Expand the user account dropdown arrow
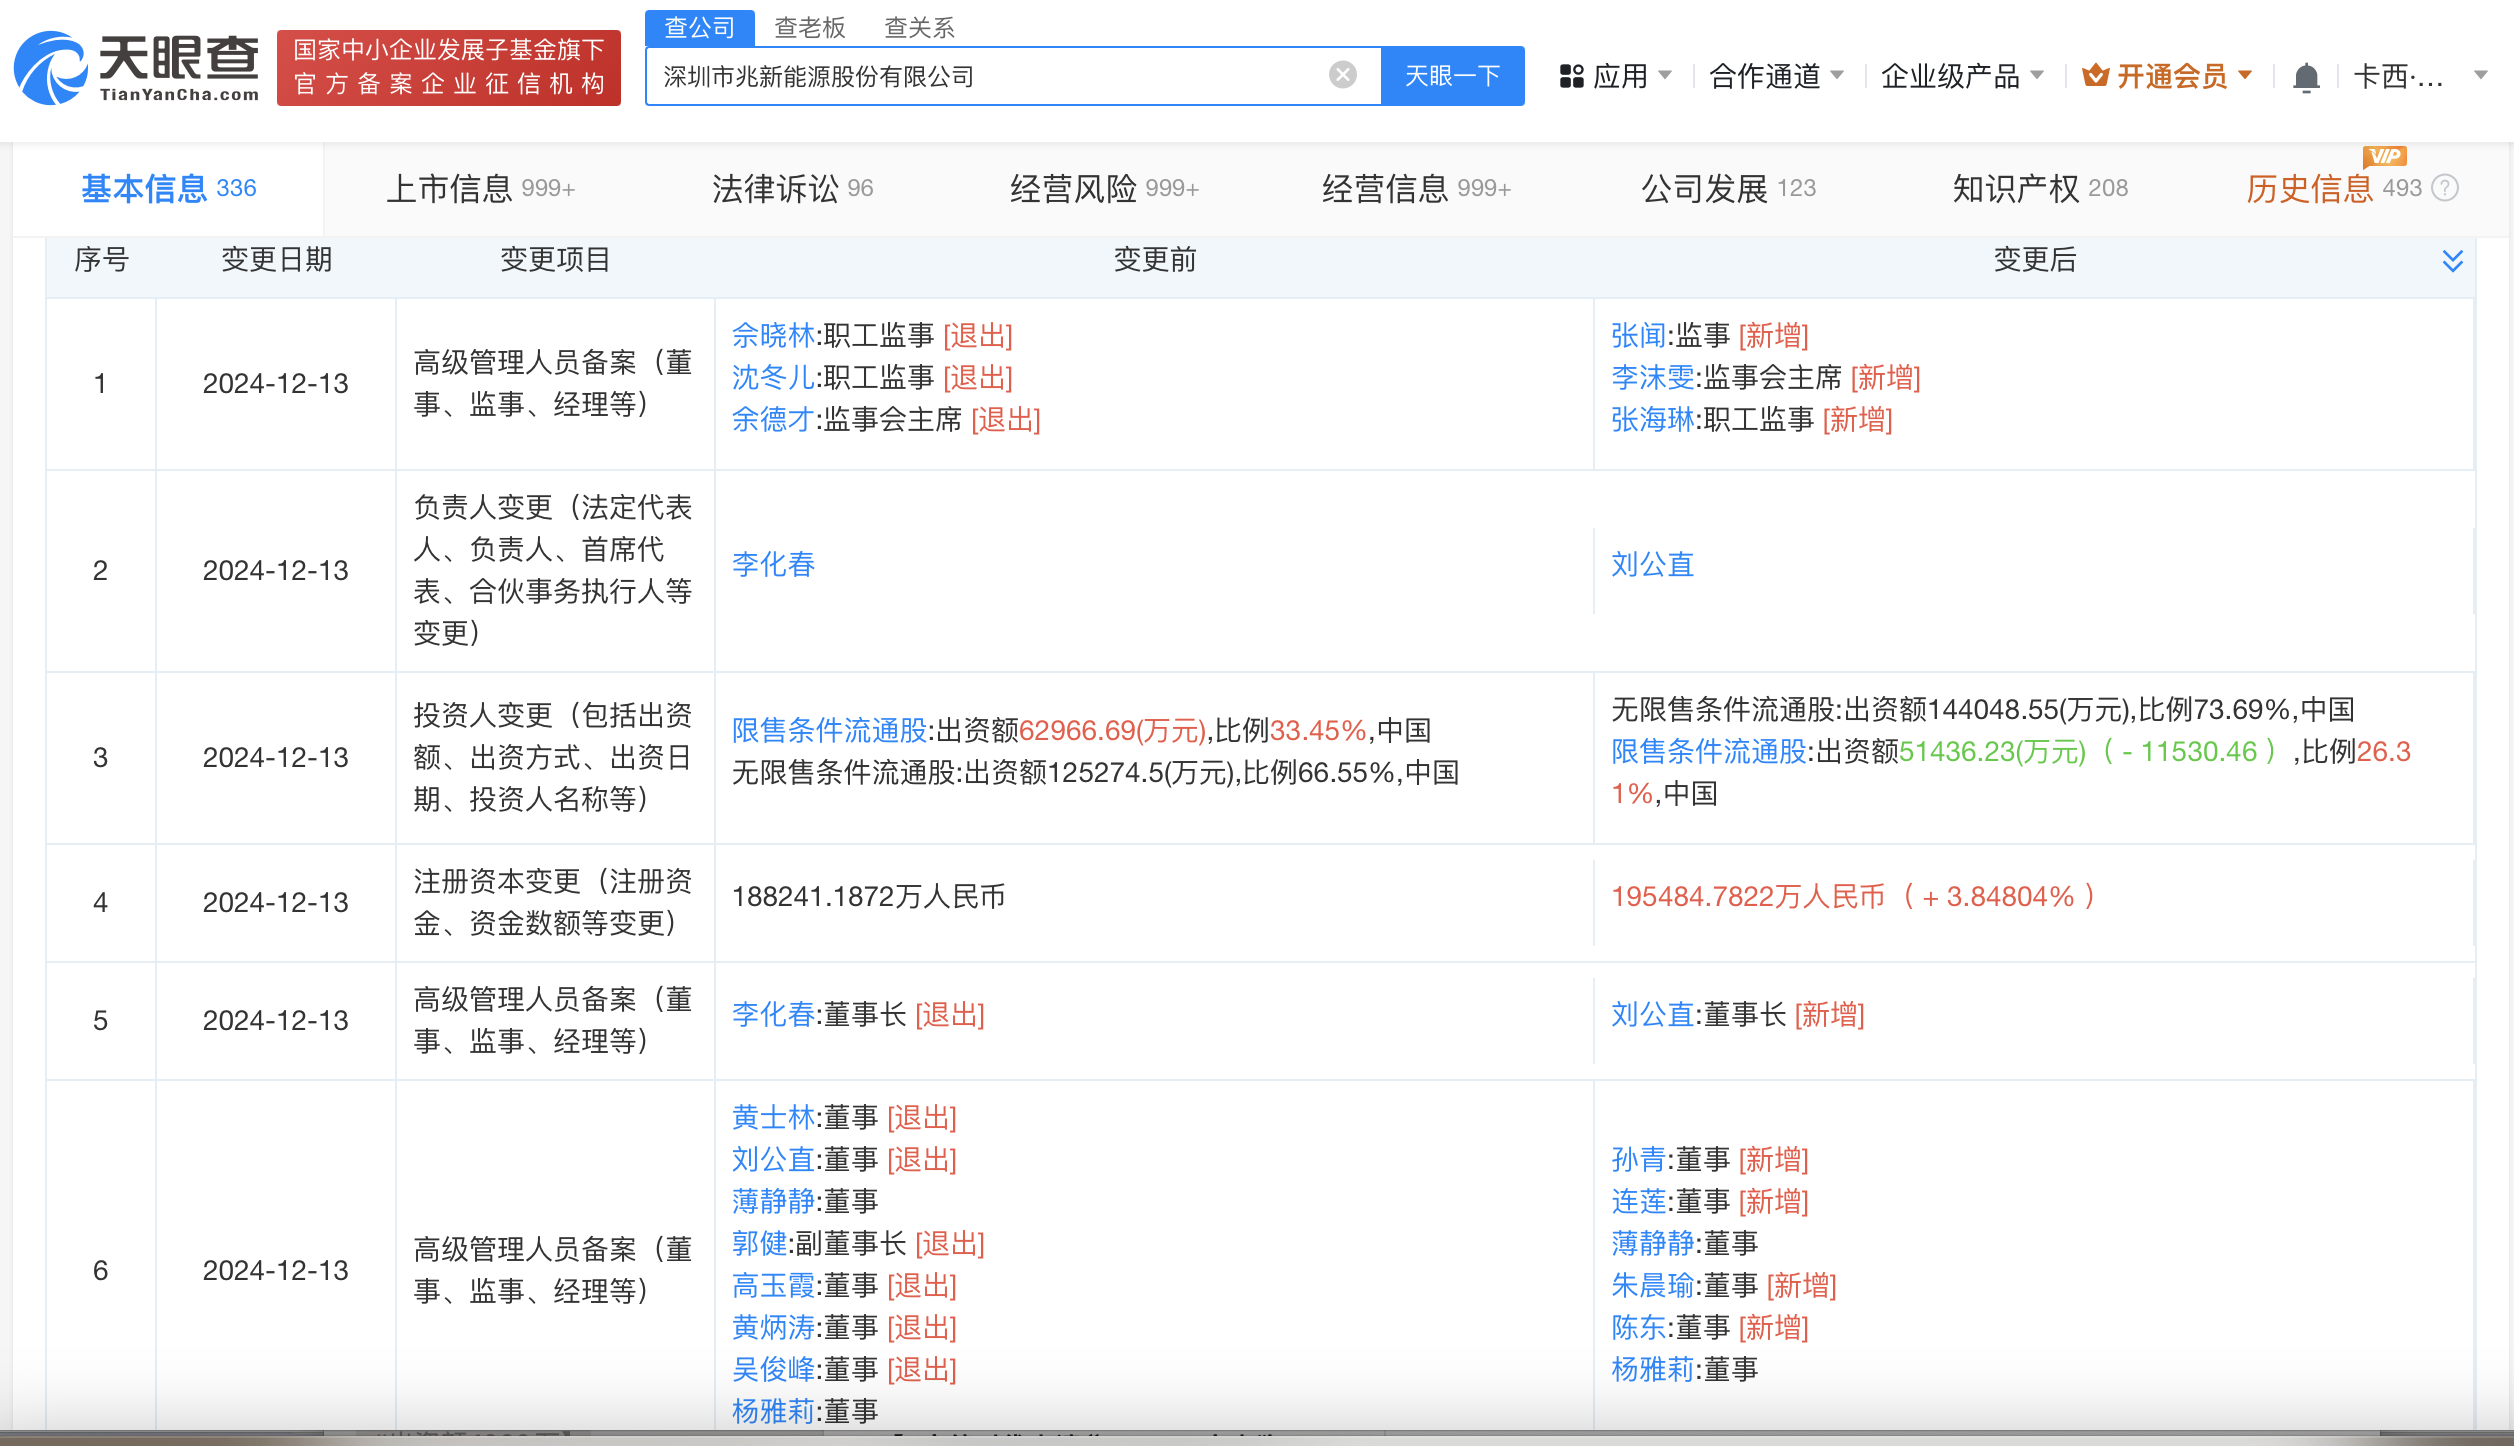The image size is (2514, 1446). tap(2480, 76)
